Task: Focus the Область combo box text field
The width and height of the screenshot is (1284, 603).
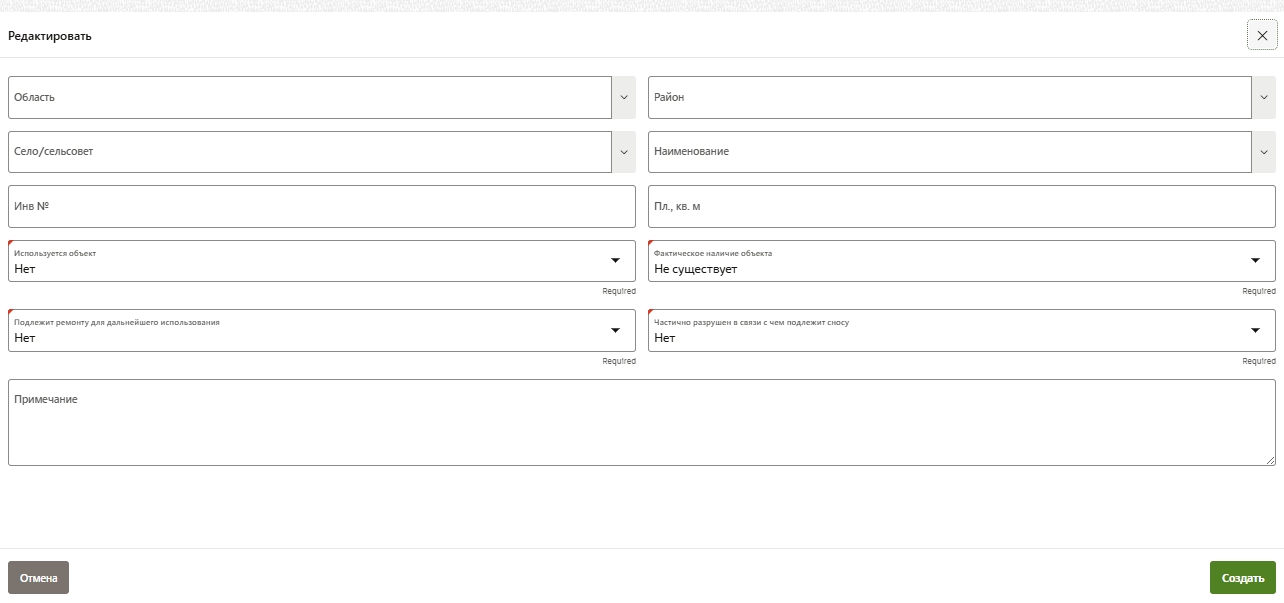Action: click(x=310, y=98)
